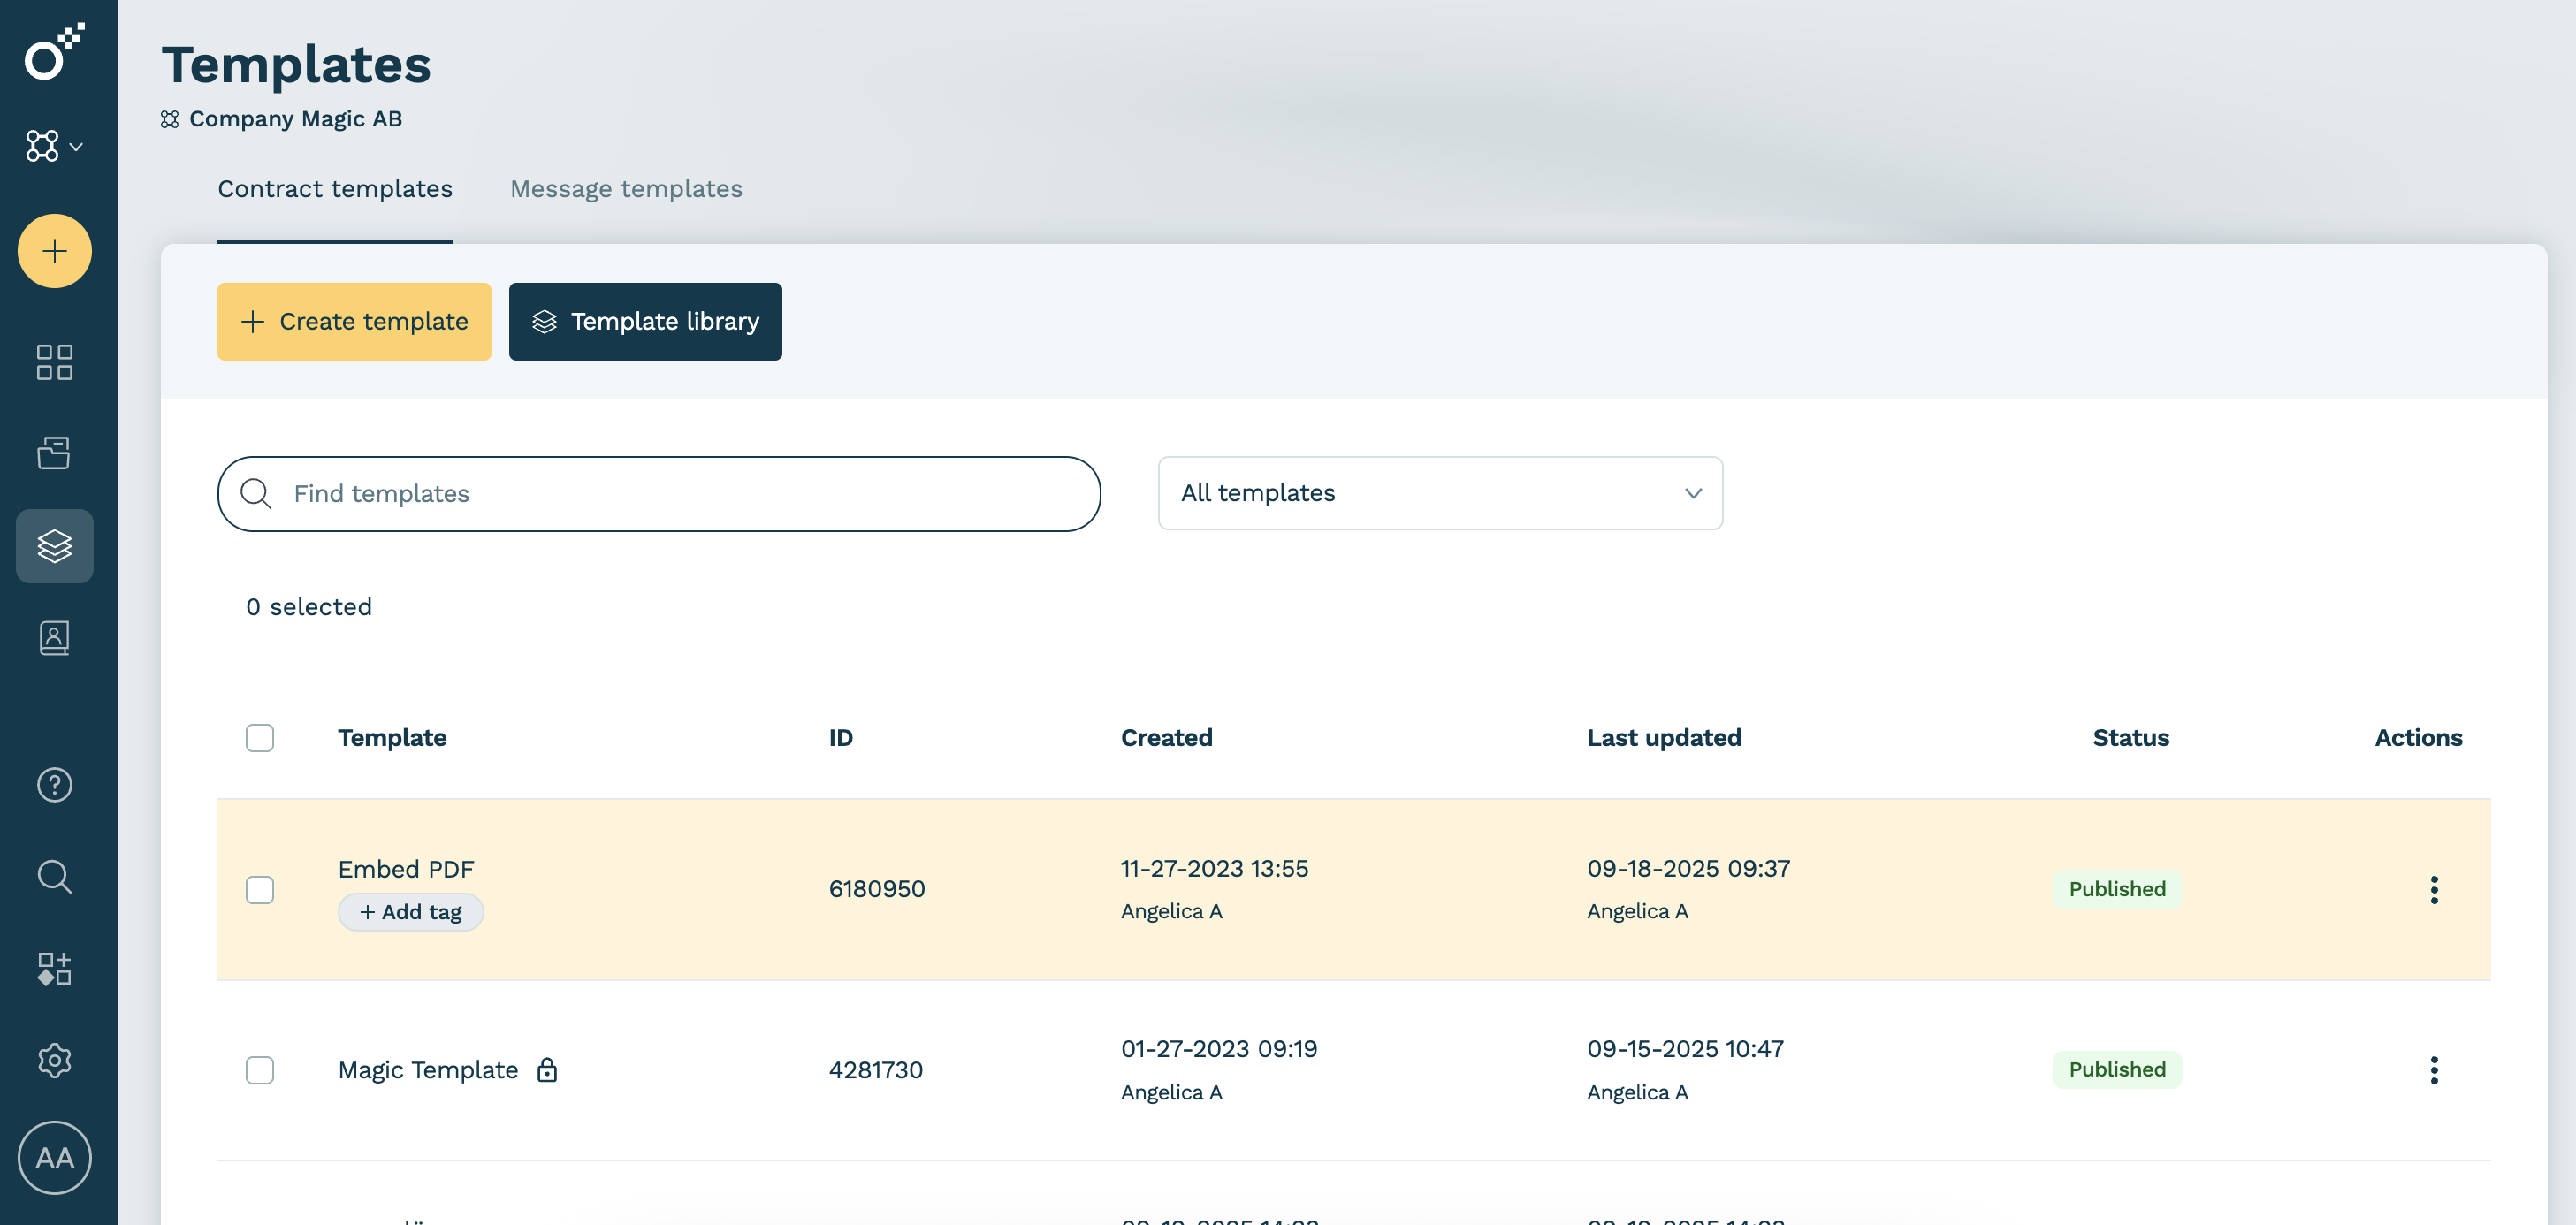The height and width of the screenshot is (1225, 2576).
Task: Open the AA user avatar menu
Action: coord(55,1158)
